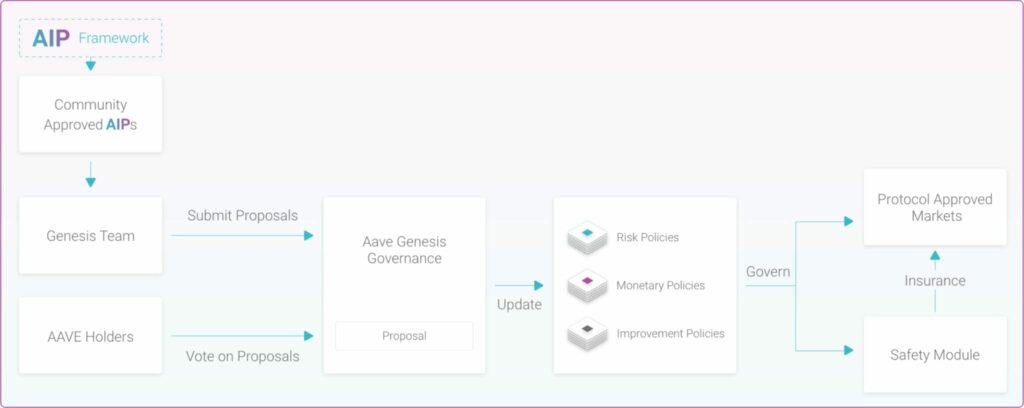This screenshot has width=1024, height=408.
Task: Click the AAVE Holders box
Action: pyautogui.click(x=91, y=336)
